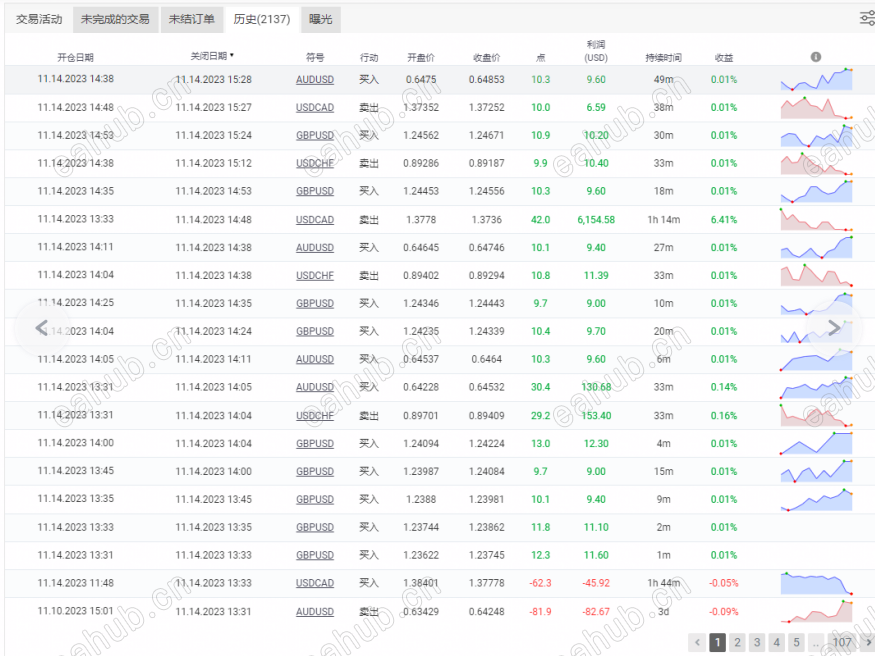Image resolution: width=875 pixels, height=656 pixels.
Task: Open AUDUSD link in the 3d duration row
Action: click(x=315, y=612)
